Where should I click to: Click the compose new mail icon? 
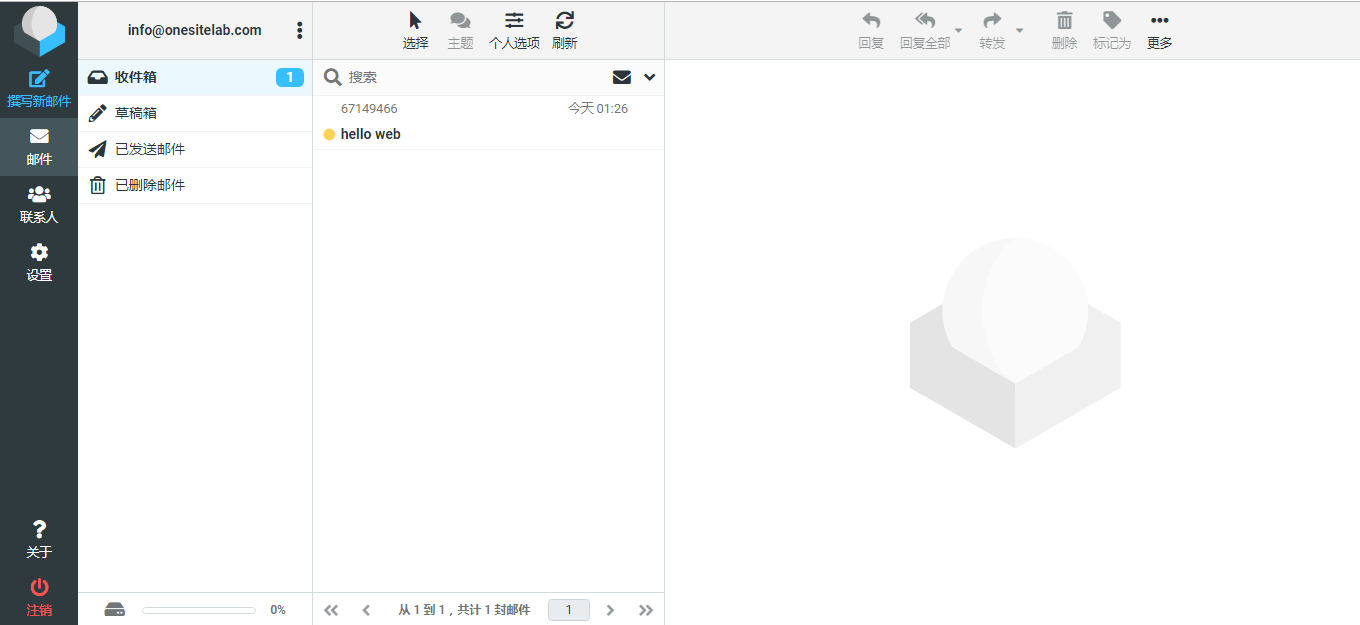39,79
